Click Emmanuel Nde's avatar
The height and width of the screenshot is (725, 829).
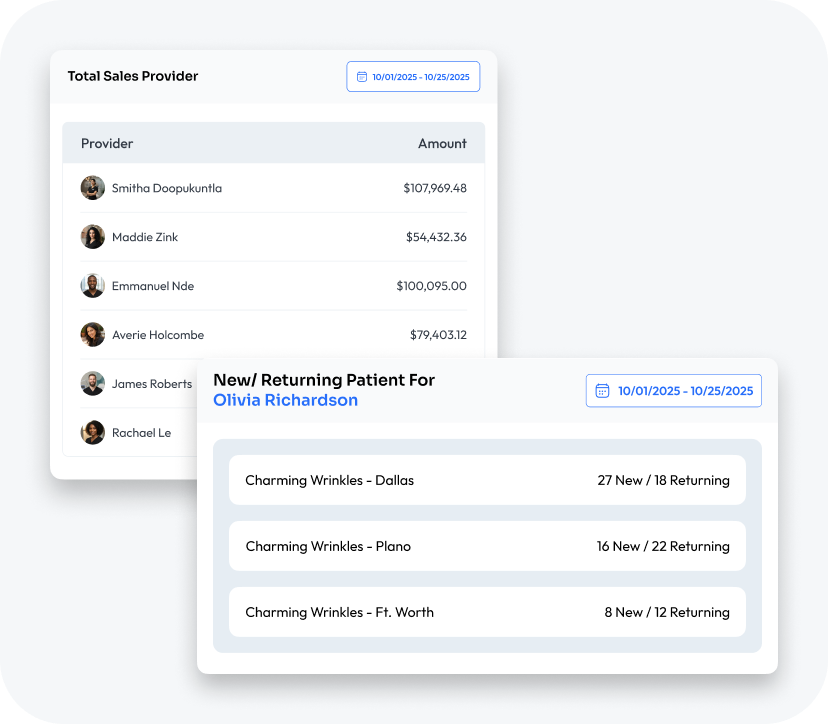[93, 286]
